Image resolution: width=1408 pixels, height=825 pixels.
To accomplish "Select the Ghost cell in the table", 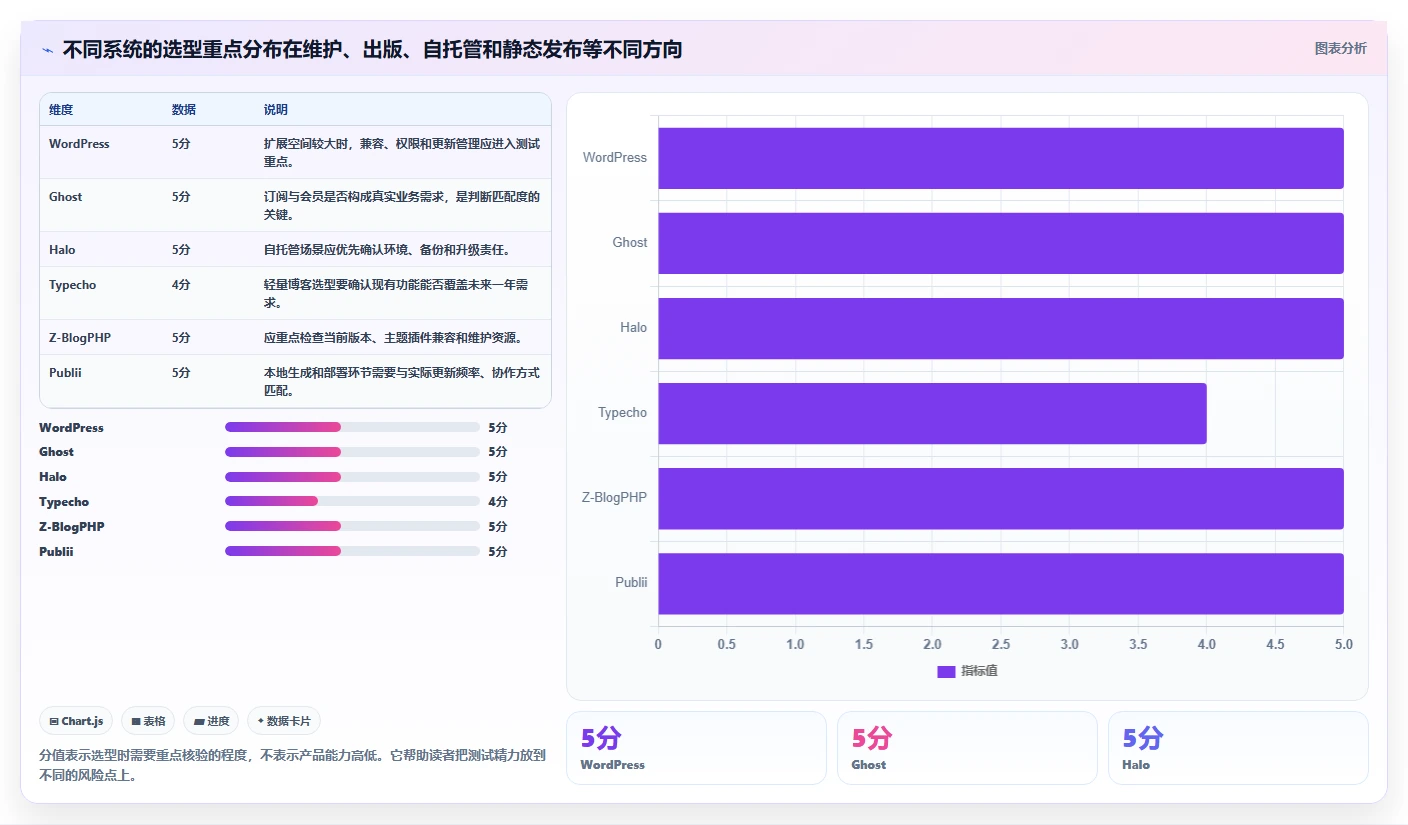I will (66, 197).
